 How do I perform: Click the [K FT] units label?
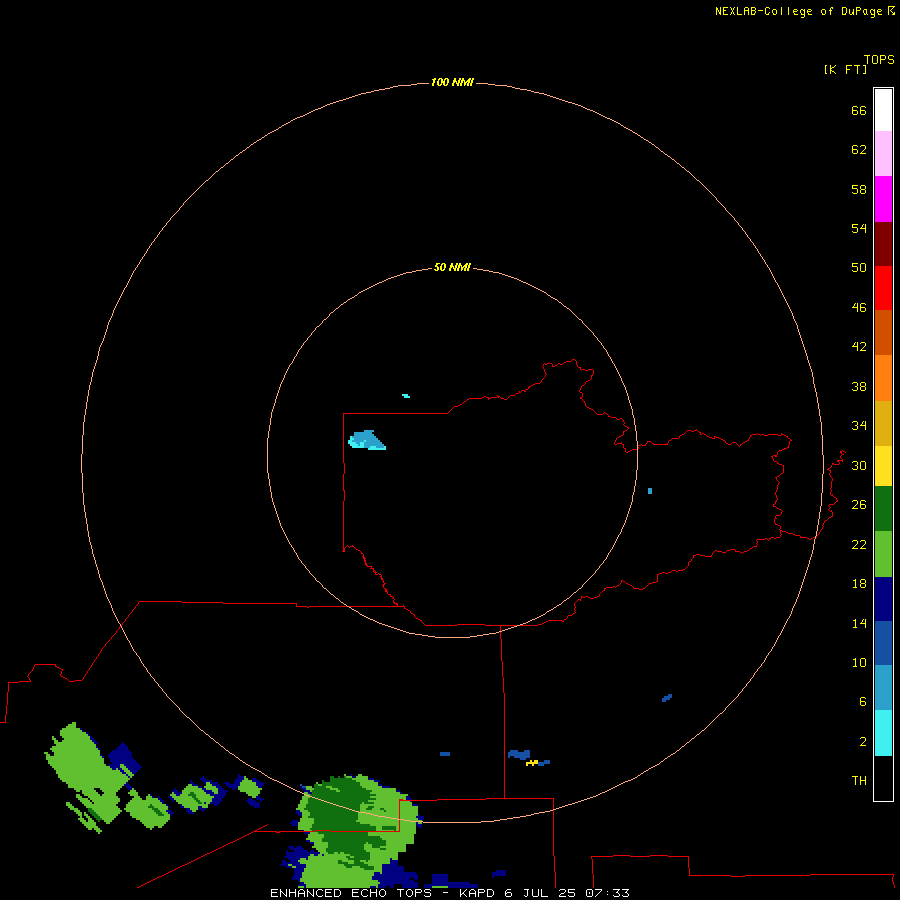(x=845, y=69)
